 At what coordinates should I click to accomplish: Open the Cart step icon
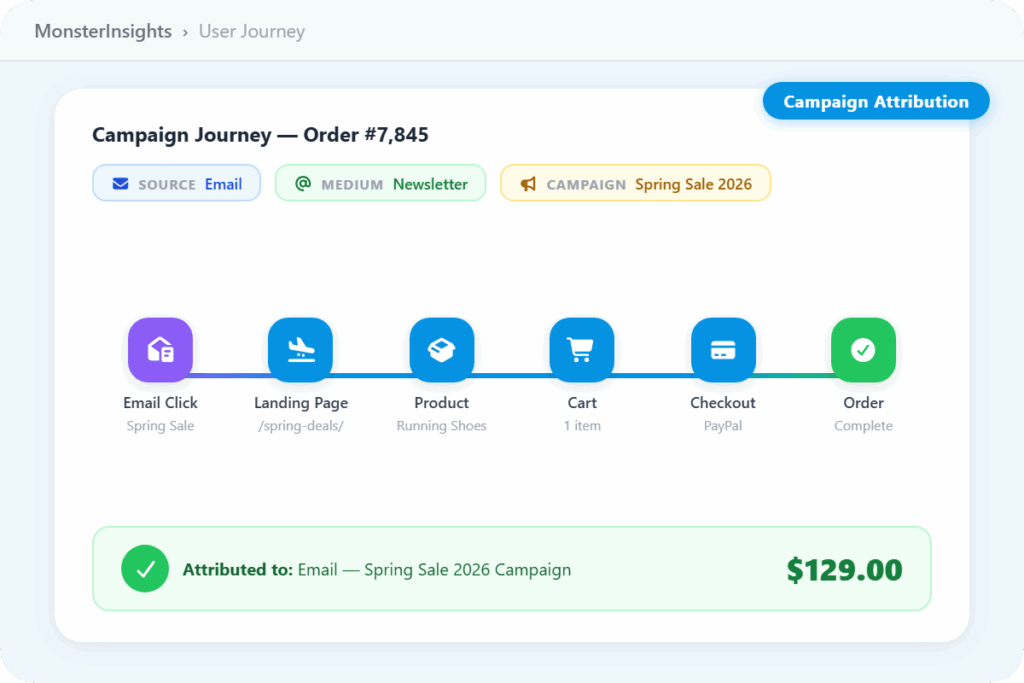[x=581, y=350]
